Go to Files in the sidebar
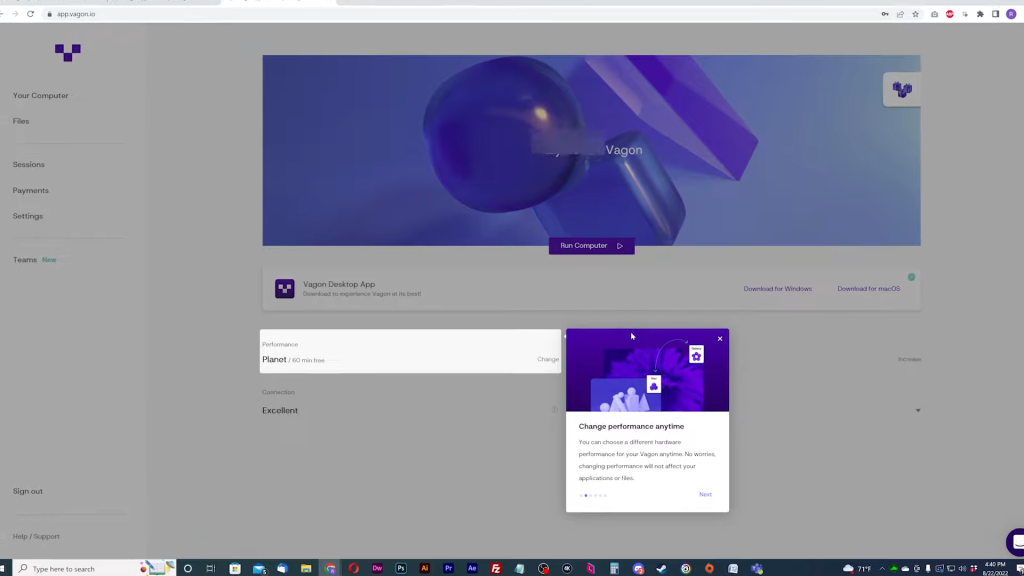 21,121
